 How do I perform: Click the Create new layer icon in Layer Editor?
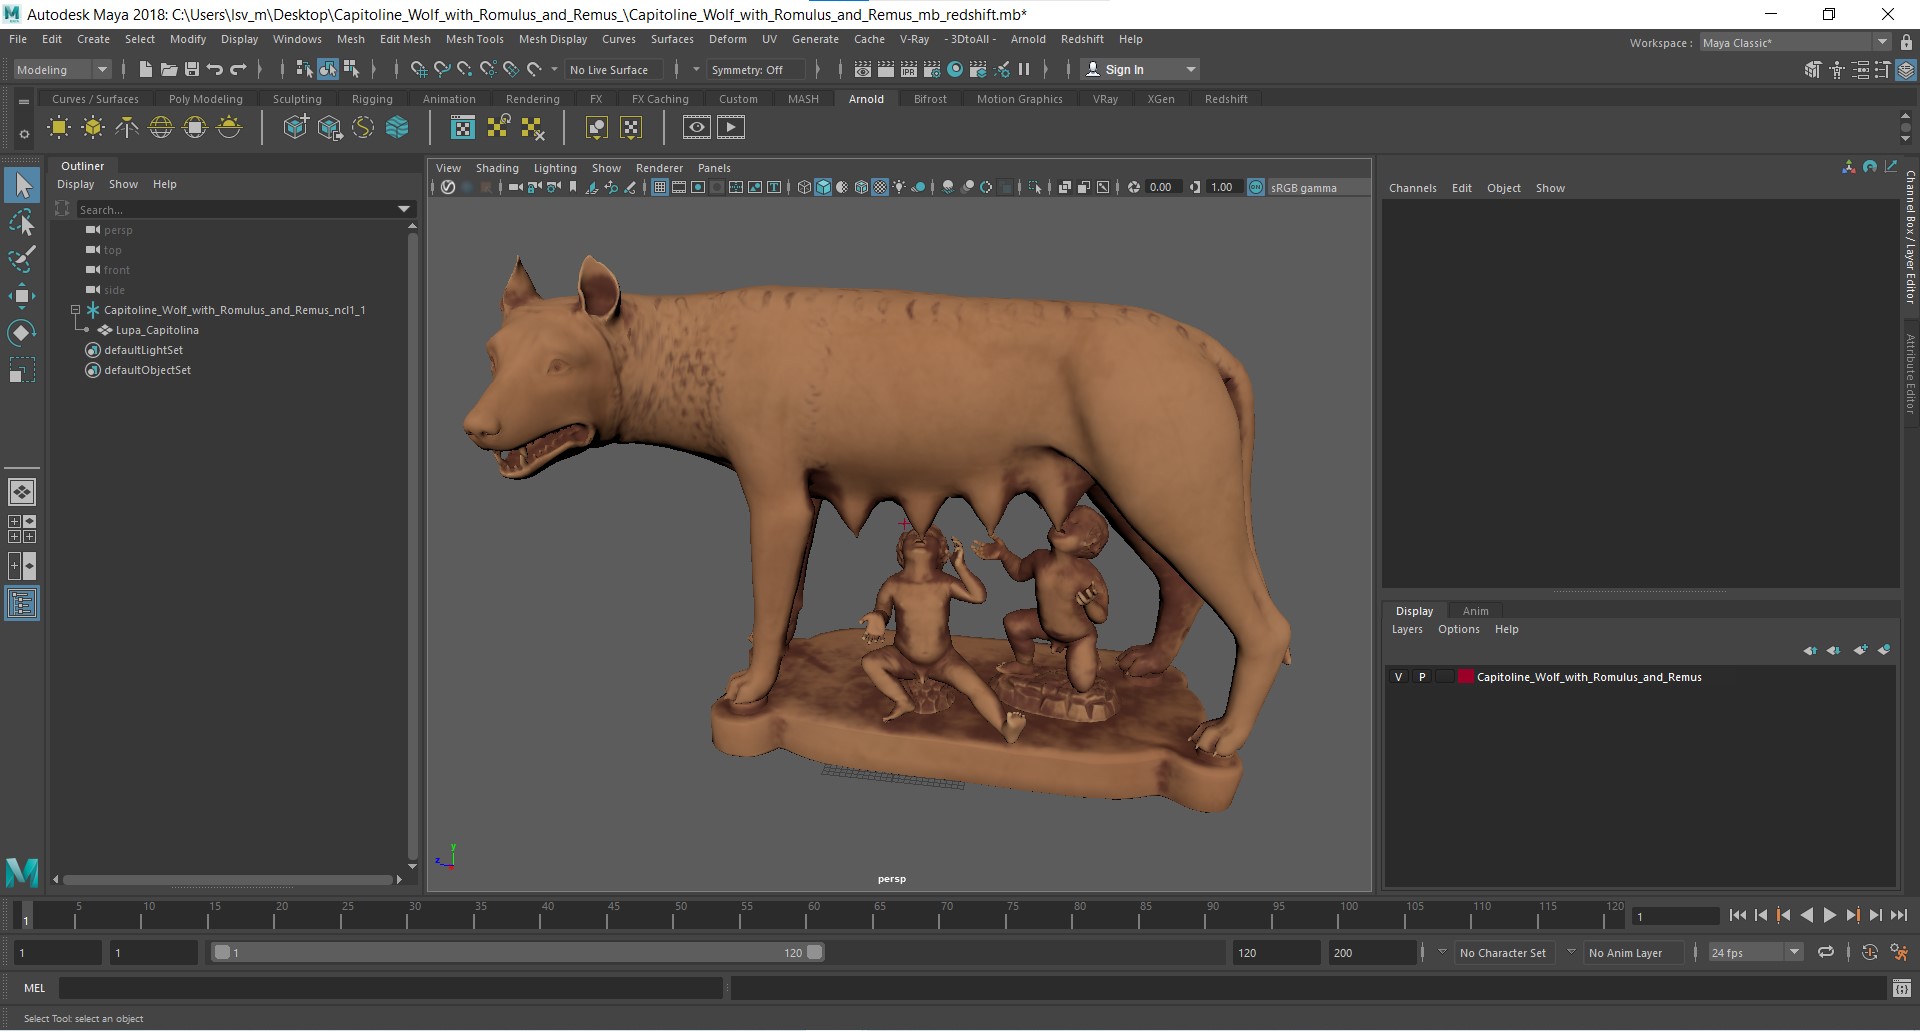1860,650
